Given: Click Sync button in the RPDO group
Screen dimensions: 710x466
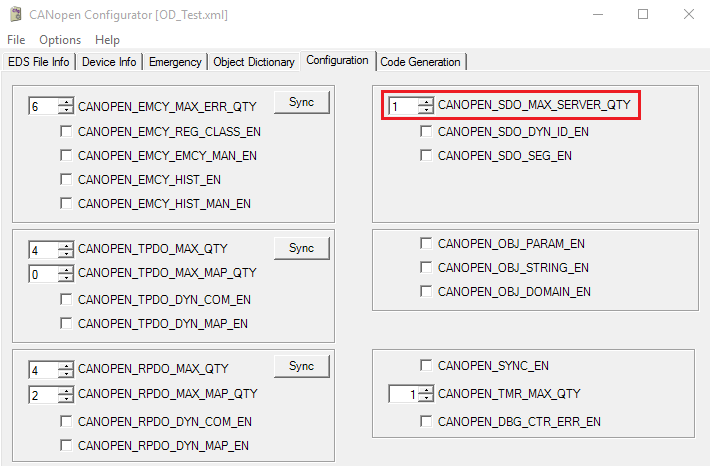Looking at the screenshot, I should tap(302, 366).
